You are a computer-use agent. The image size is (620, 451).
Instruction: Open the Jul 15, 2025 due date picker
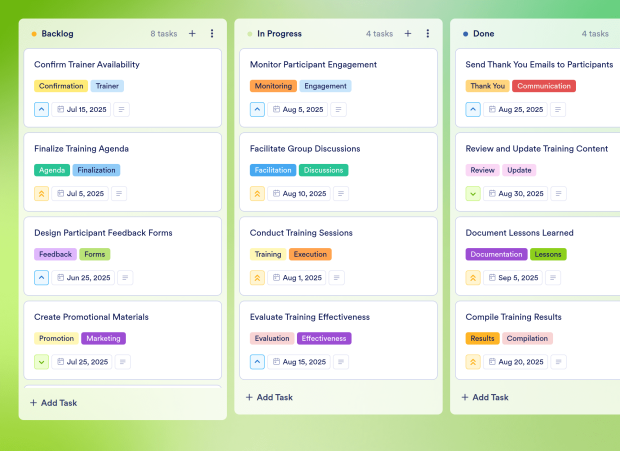(82, 109)
